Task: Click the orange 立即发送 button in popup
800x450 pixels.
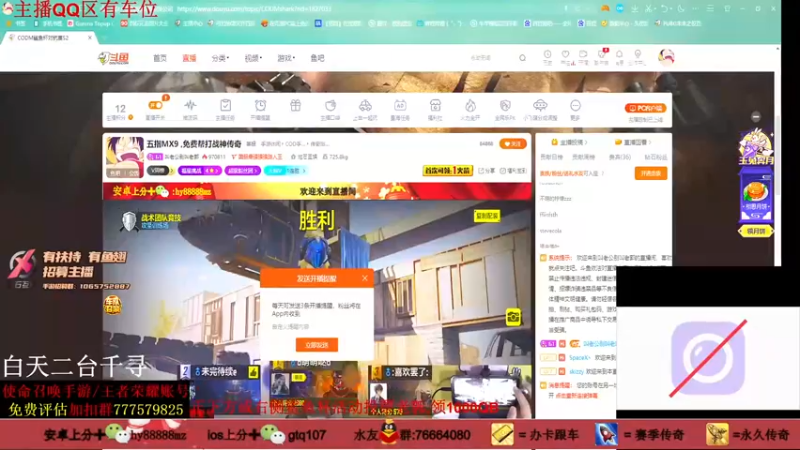Action: (x=316, y=345)
